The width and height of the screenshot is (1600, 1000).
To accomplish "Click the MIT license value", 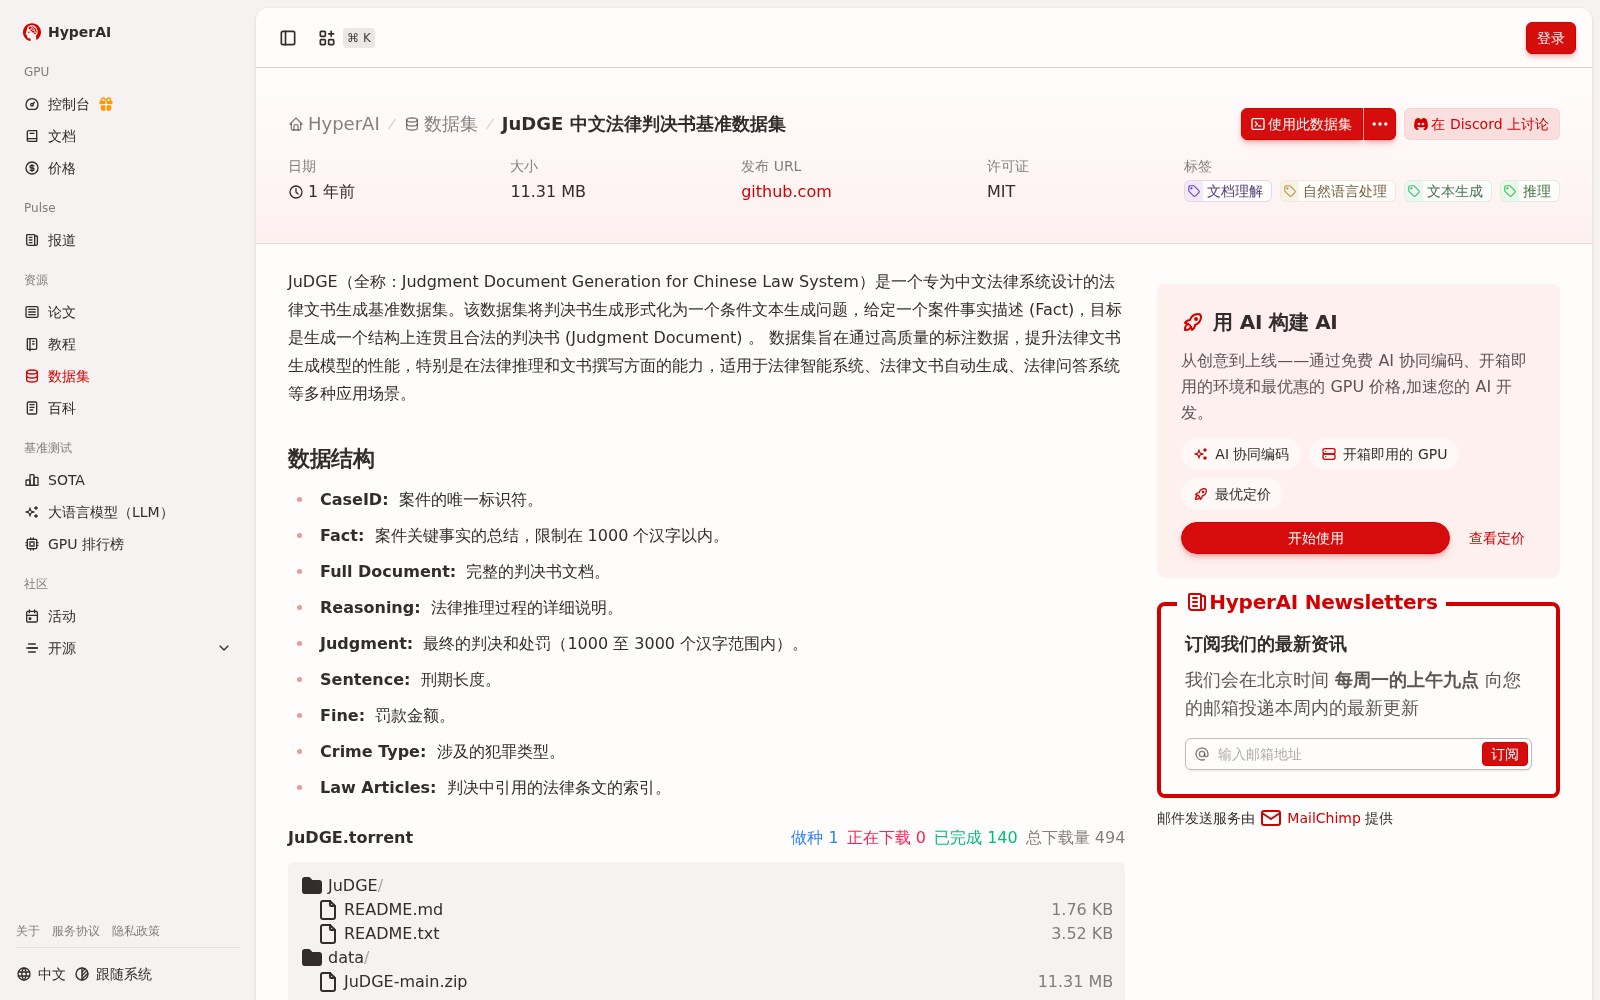I will pyautogui.click(x=1001, y=191).
